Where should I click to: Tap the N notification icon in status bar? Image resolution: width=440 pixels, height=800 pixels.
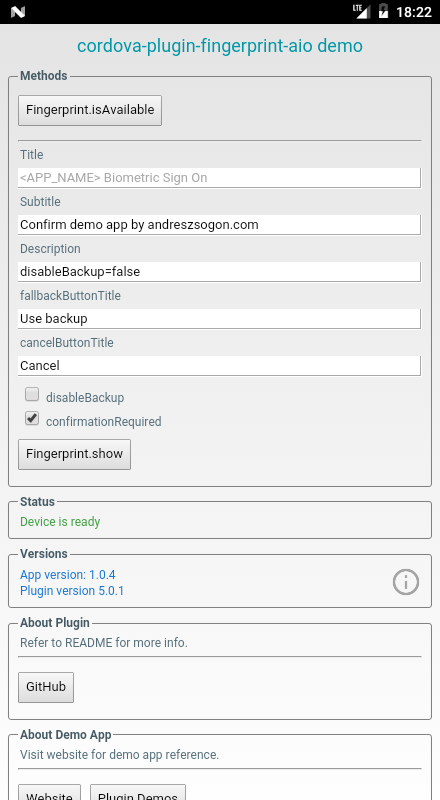pos(17,12)
